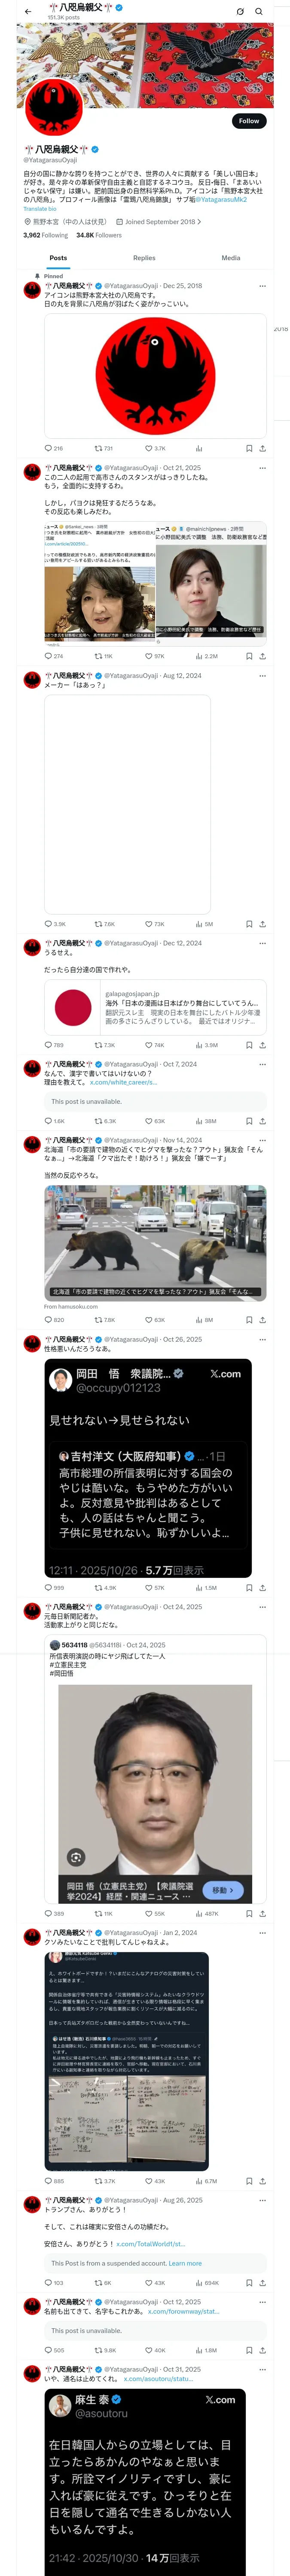Open the 3,962 Following list
Image resolution: width=290 pixels, height=2576 pixels.
pos(46,235)
